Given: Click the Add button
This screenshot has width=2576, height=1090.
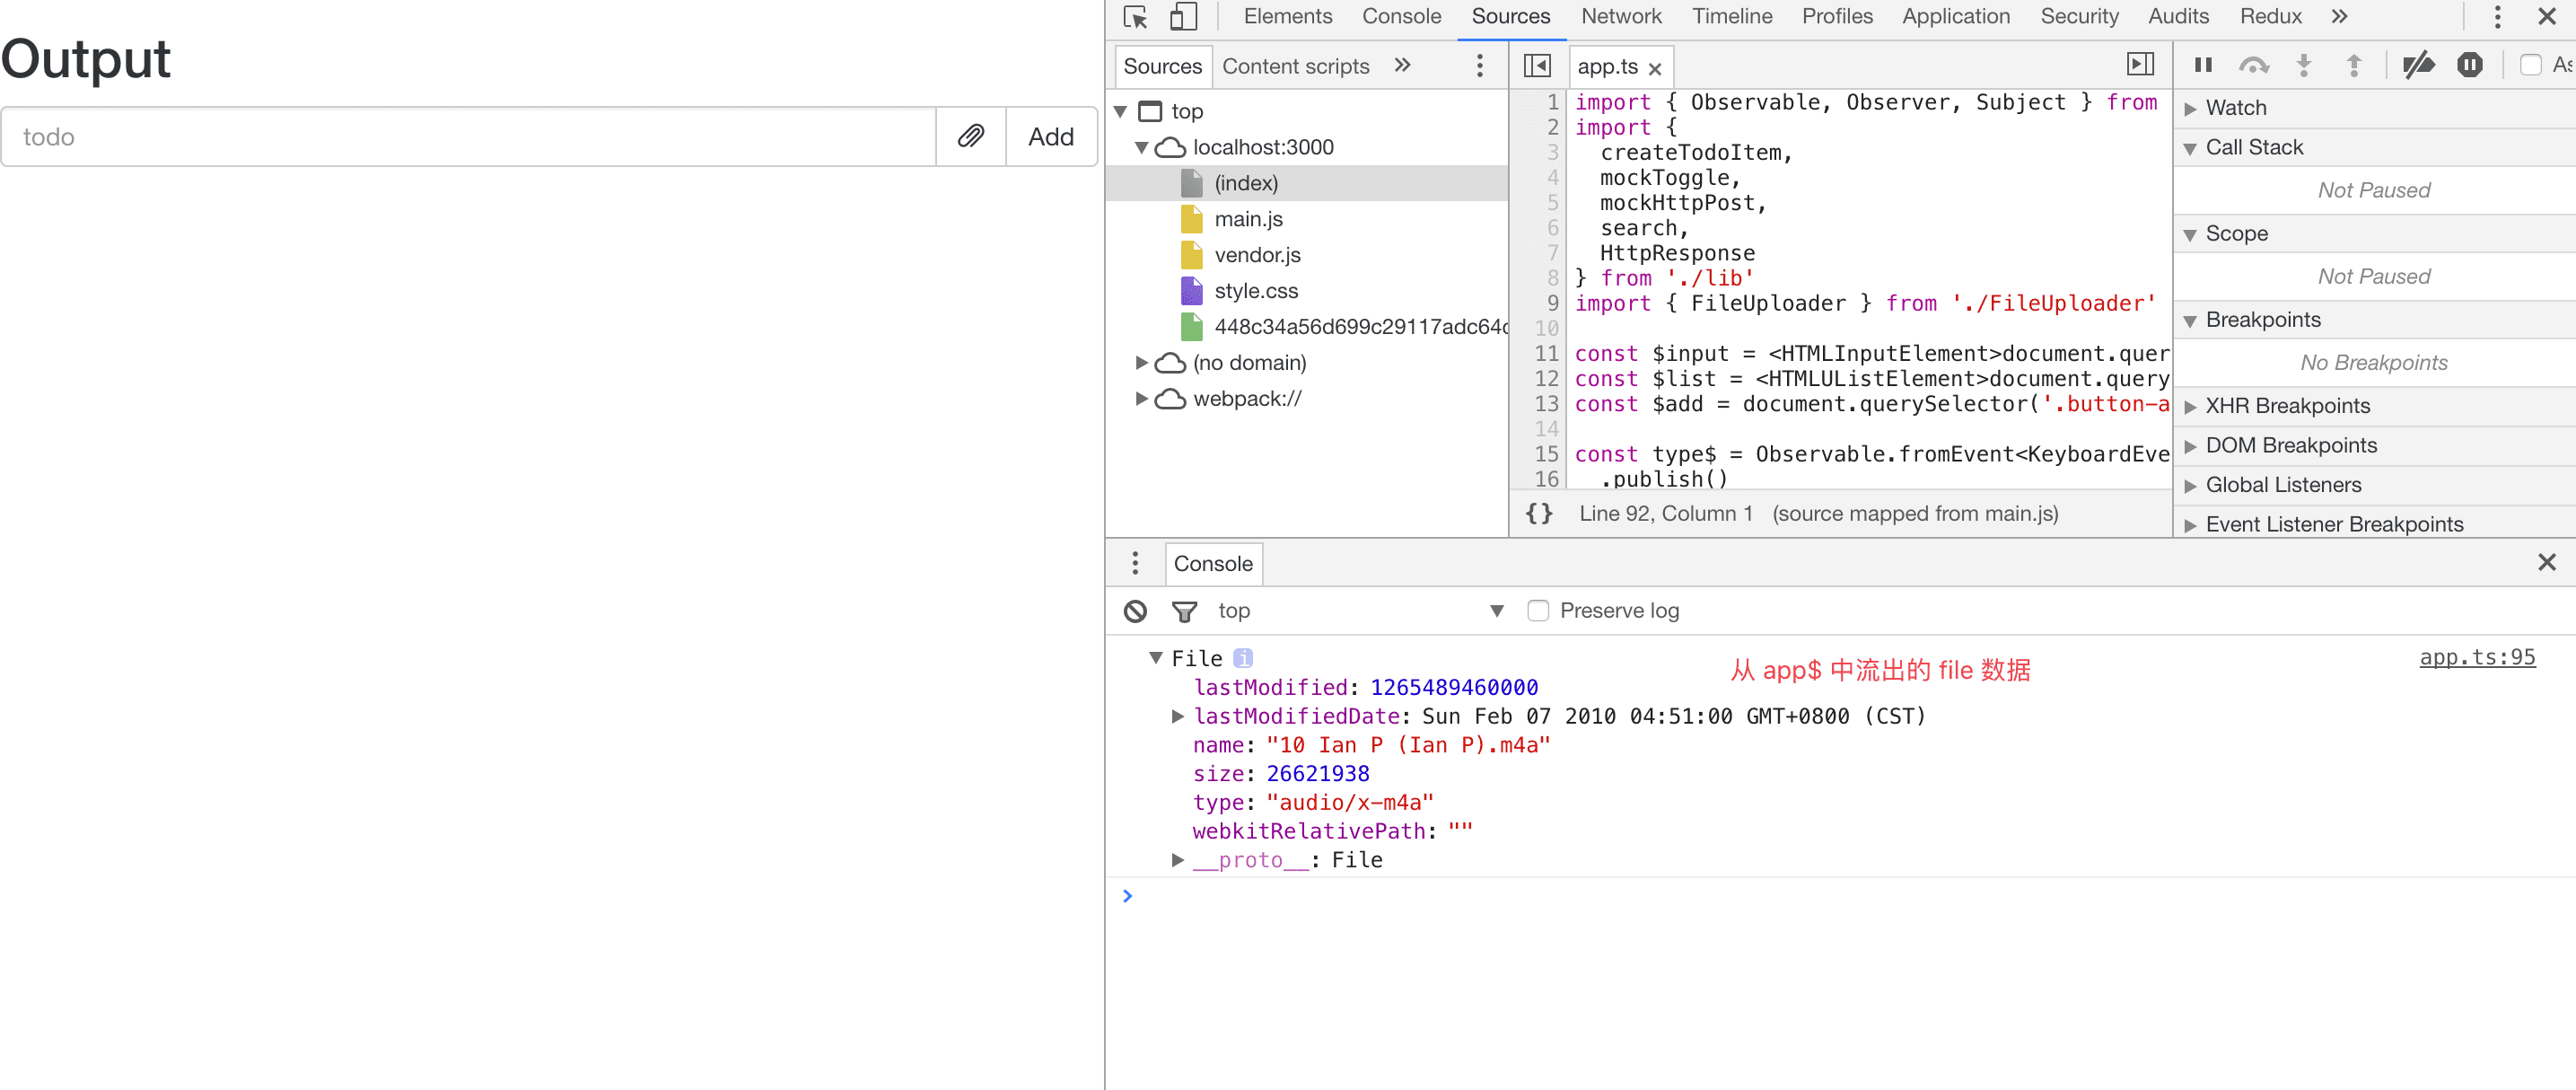Looking at the screenshot, I should (1050, 136).
